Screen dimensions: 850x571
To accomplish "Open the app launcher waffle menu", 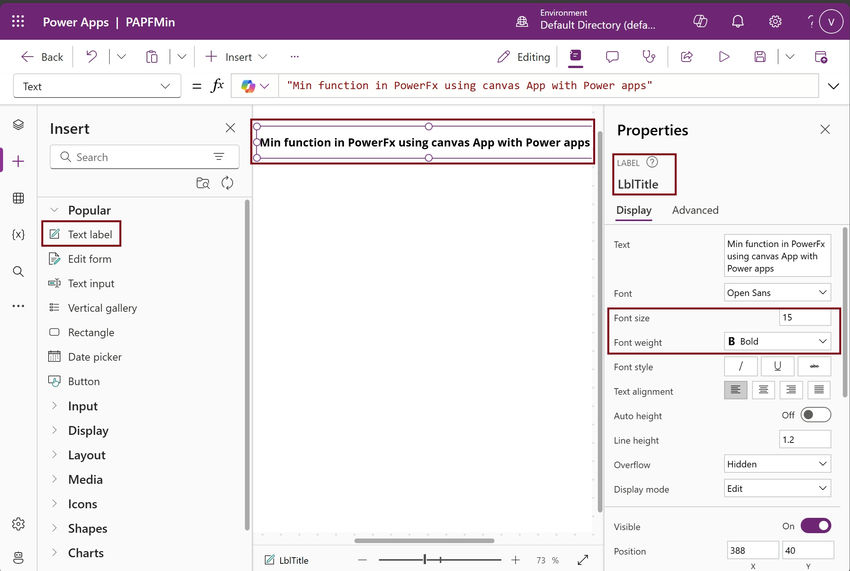I will tap(18, 21).
